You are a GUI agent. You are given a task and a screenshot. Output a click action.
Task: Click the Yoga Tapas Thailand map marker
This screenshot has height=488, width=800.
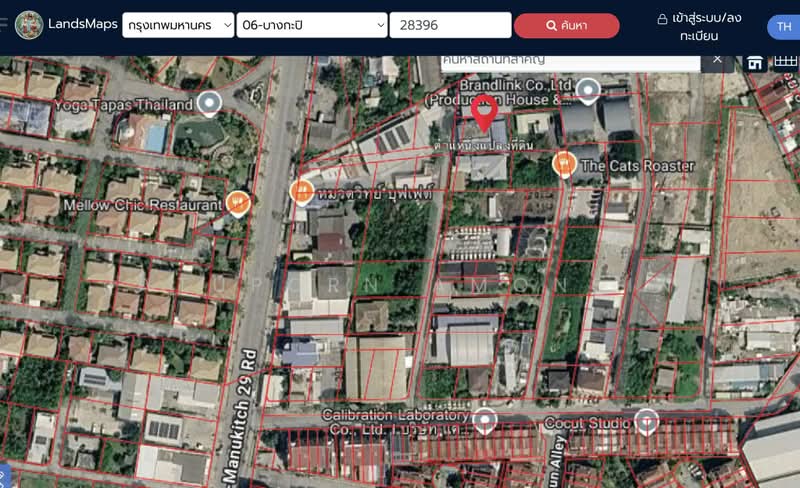209,103
